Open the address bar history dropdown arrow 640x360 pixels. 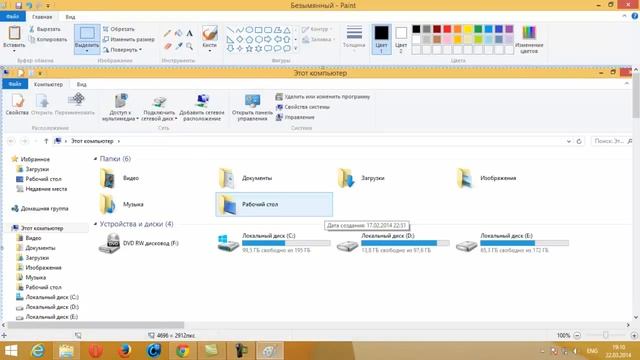tap(569, 141)
